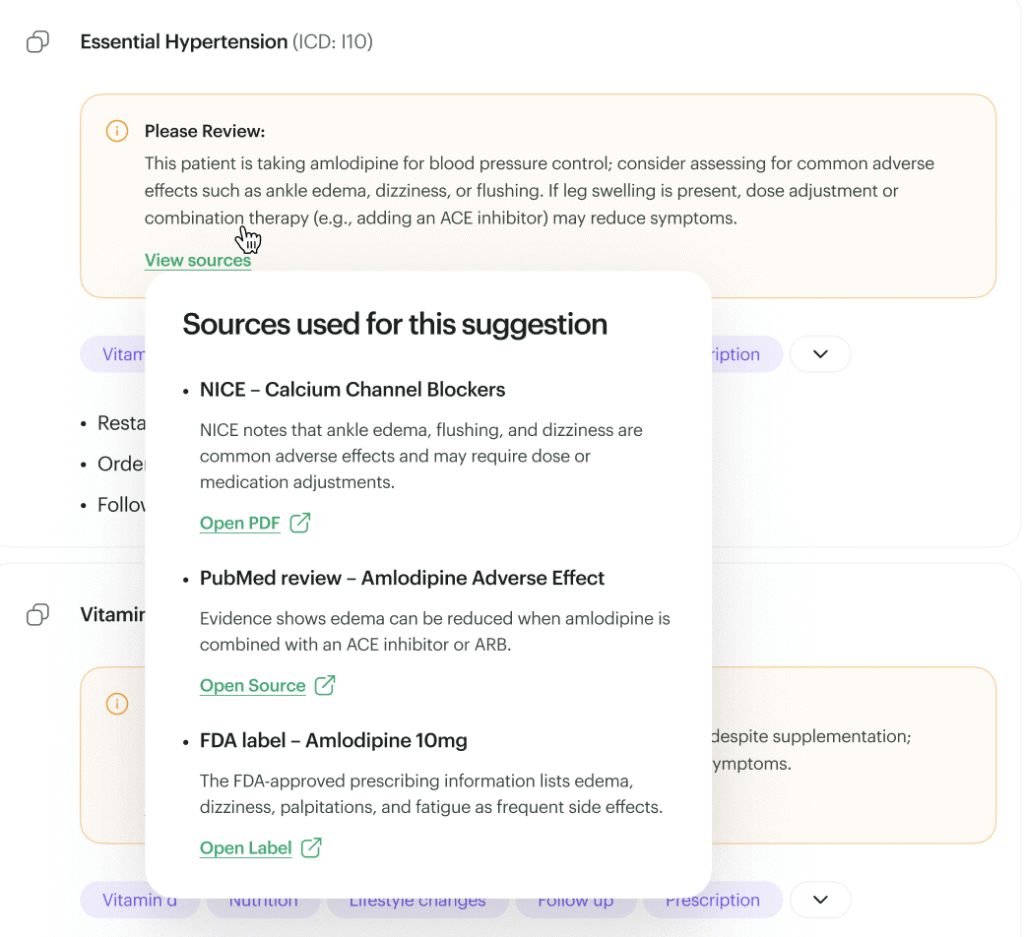Select the bottom Prescription tag chip
The image size is (1024, 937).
pyautogui.click(x=712, y=900)
